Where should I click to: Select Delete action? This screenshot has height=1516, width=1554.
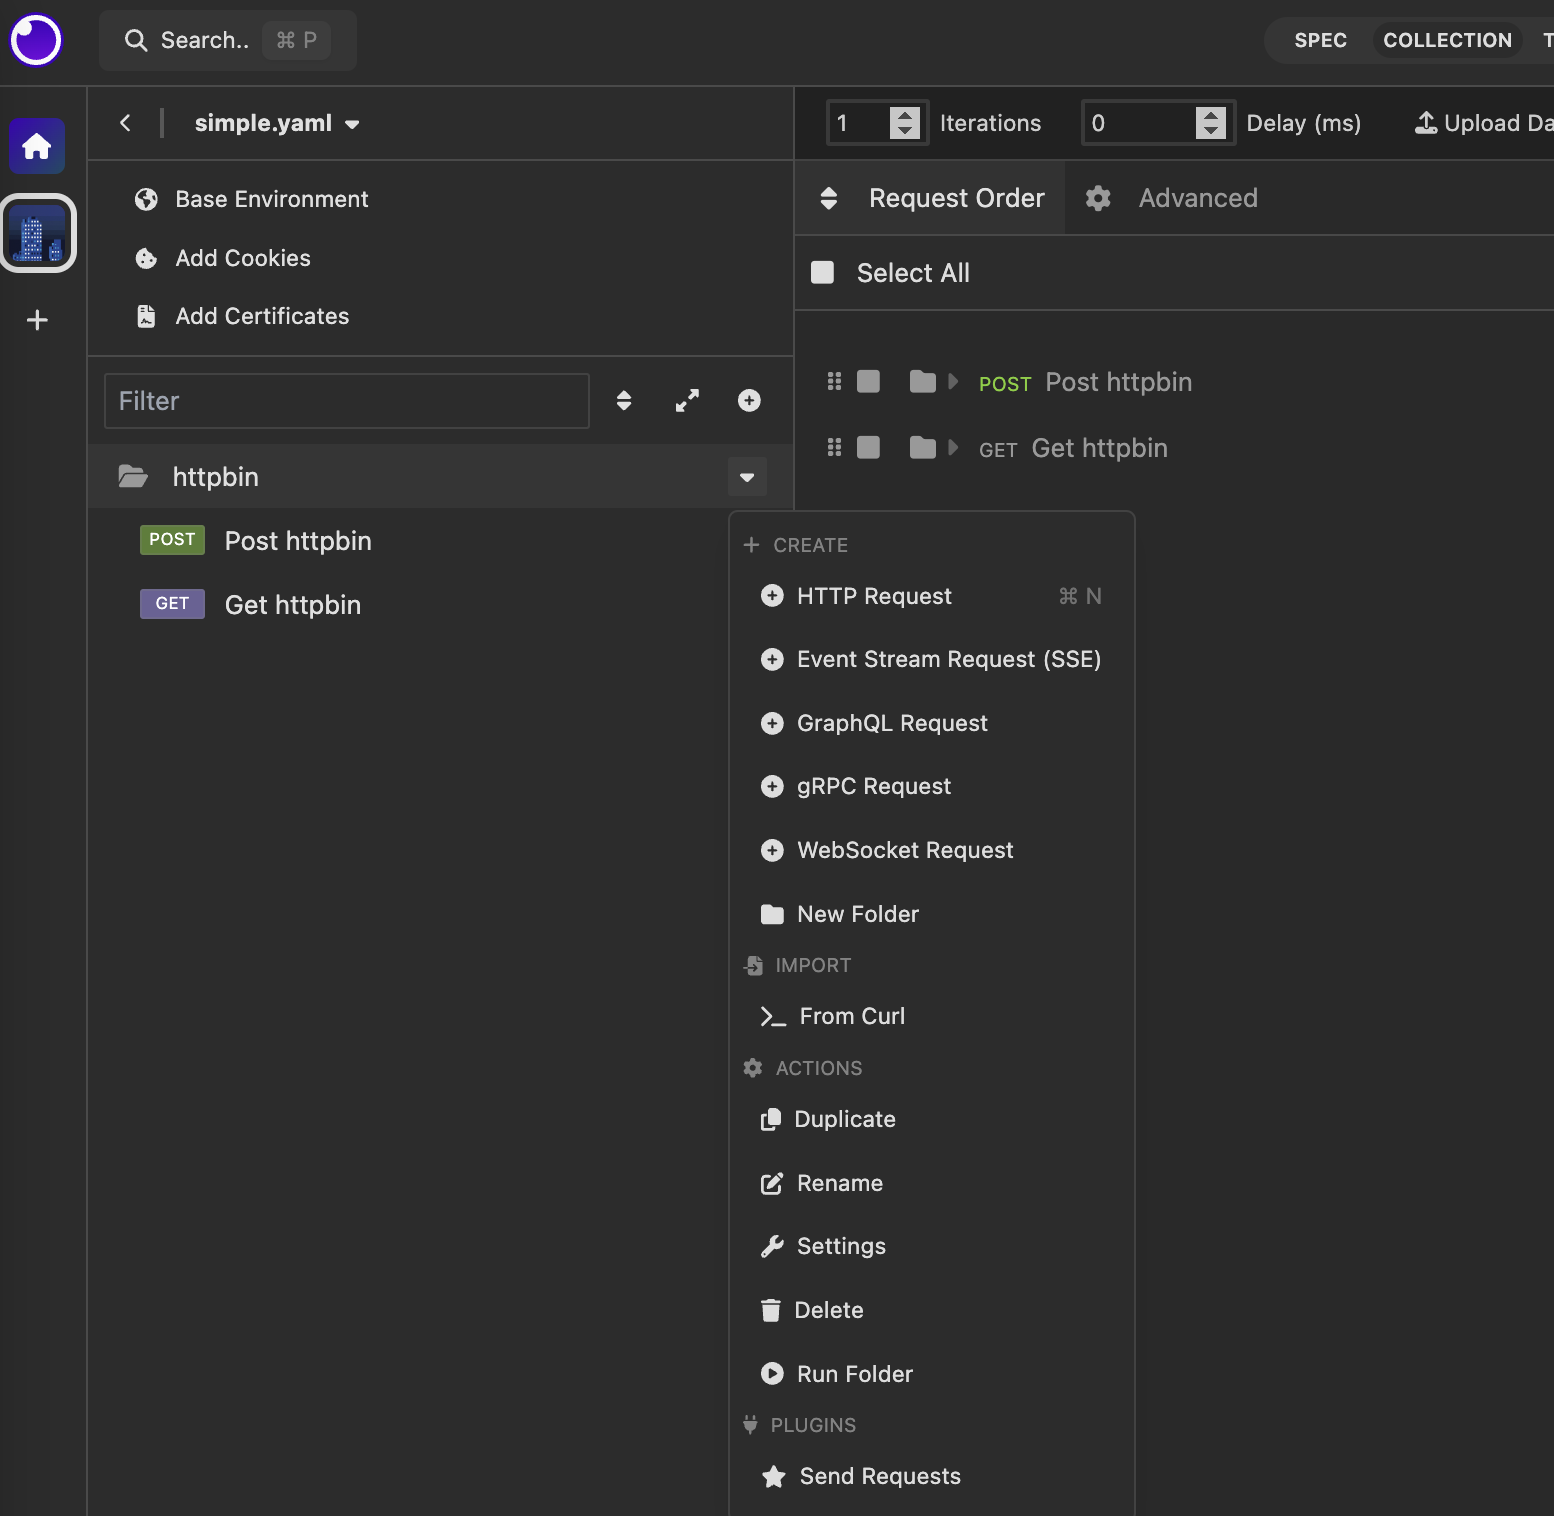pos(932,1310)
